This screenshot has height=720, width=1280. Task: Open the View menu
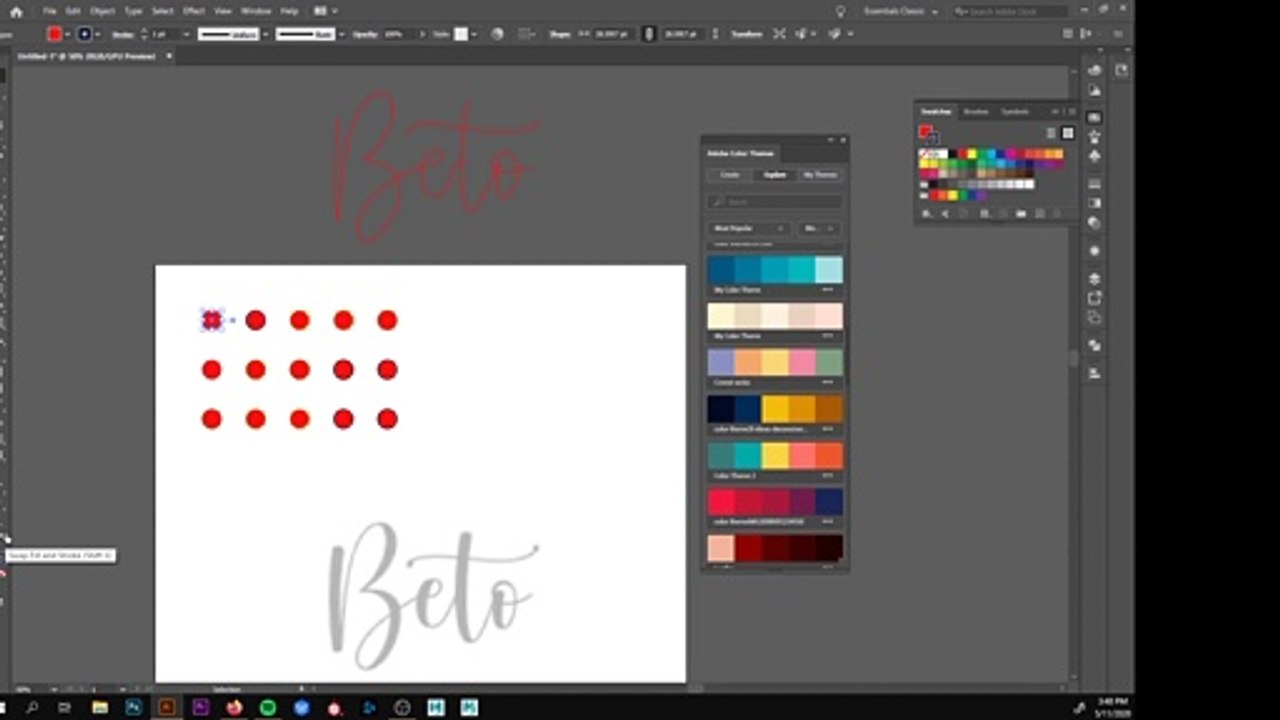click(223, 11)
